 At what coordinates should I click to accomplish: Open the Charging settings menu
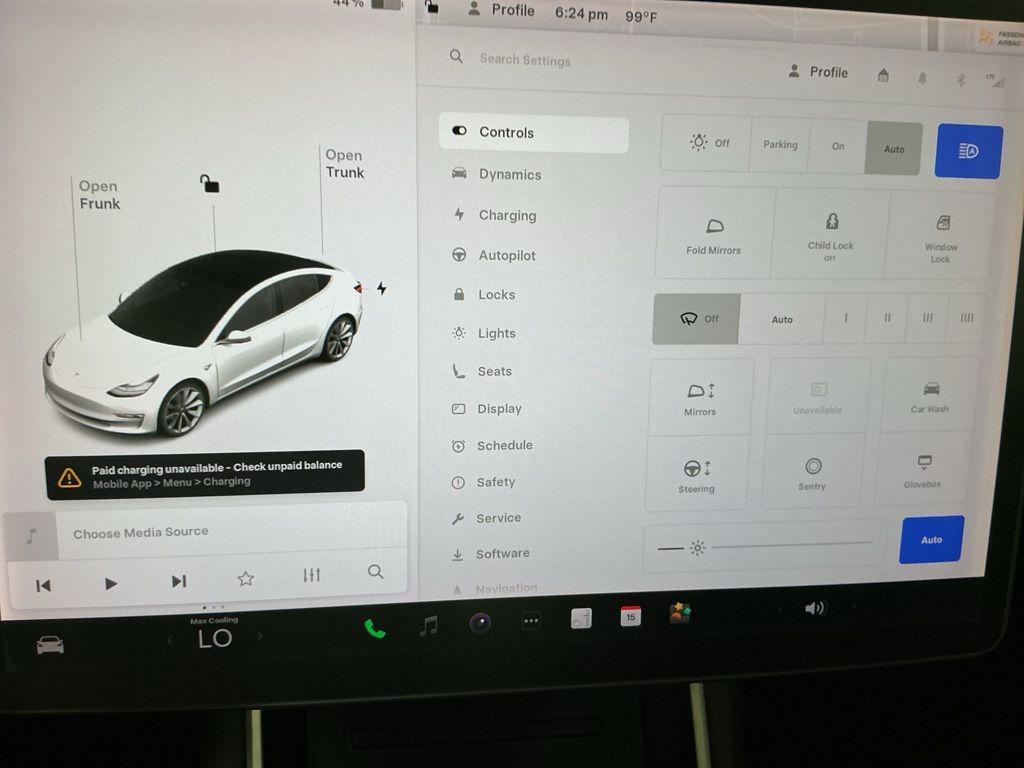507,215
